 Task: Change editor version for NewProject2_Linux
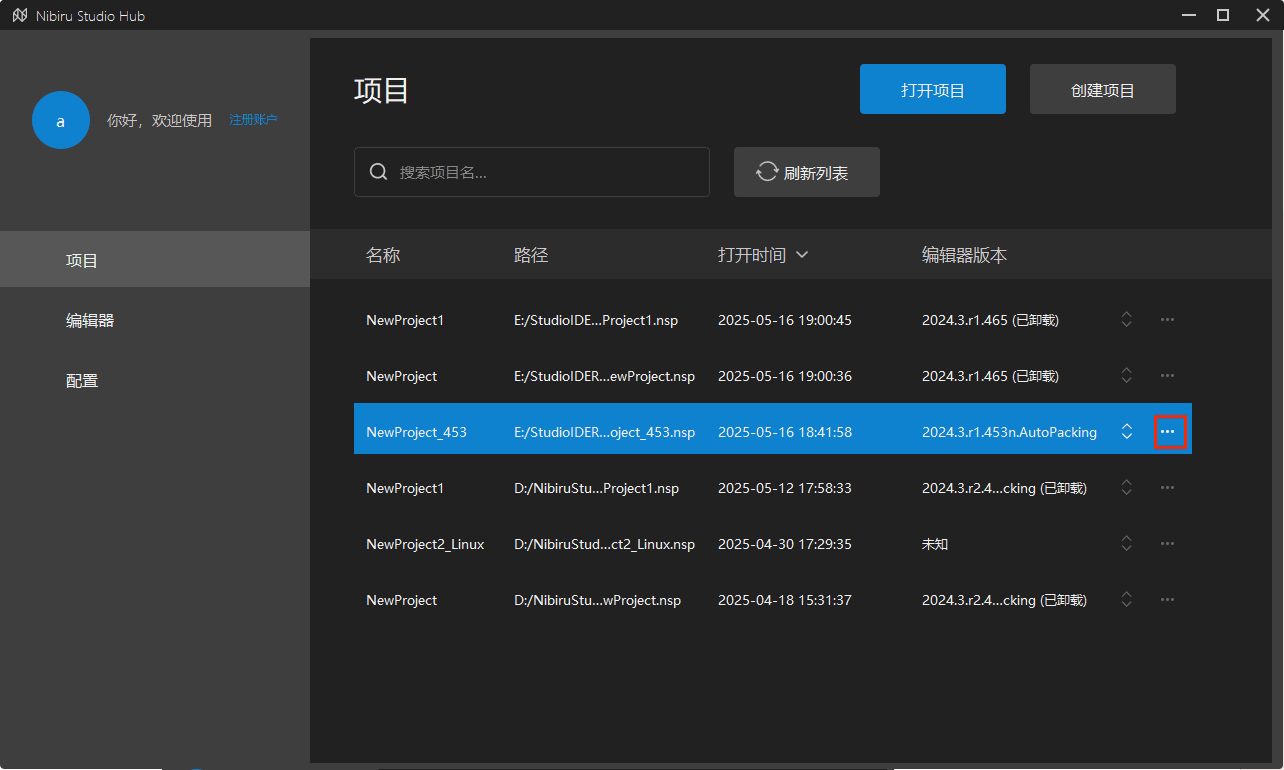(x=1127, y=544)
